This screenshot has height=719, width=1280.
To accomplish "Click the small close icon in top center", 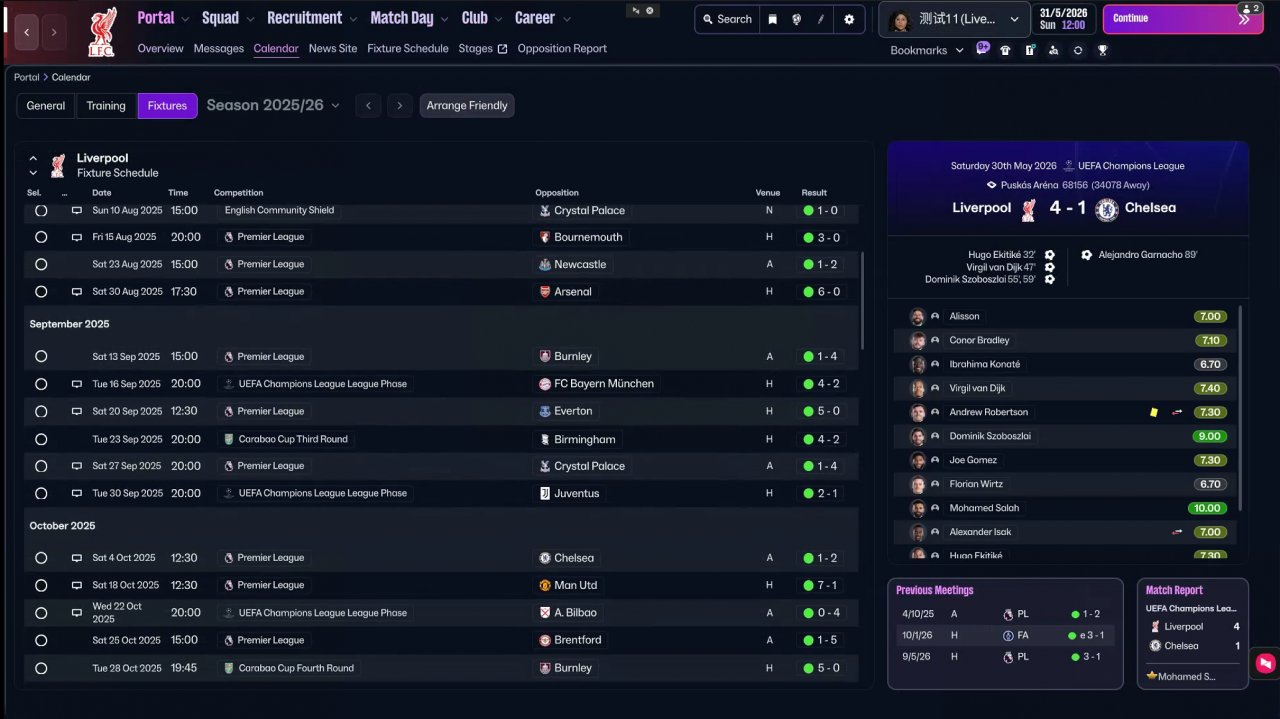I will 650,10.
